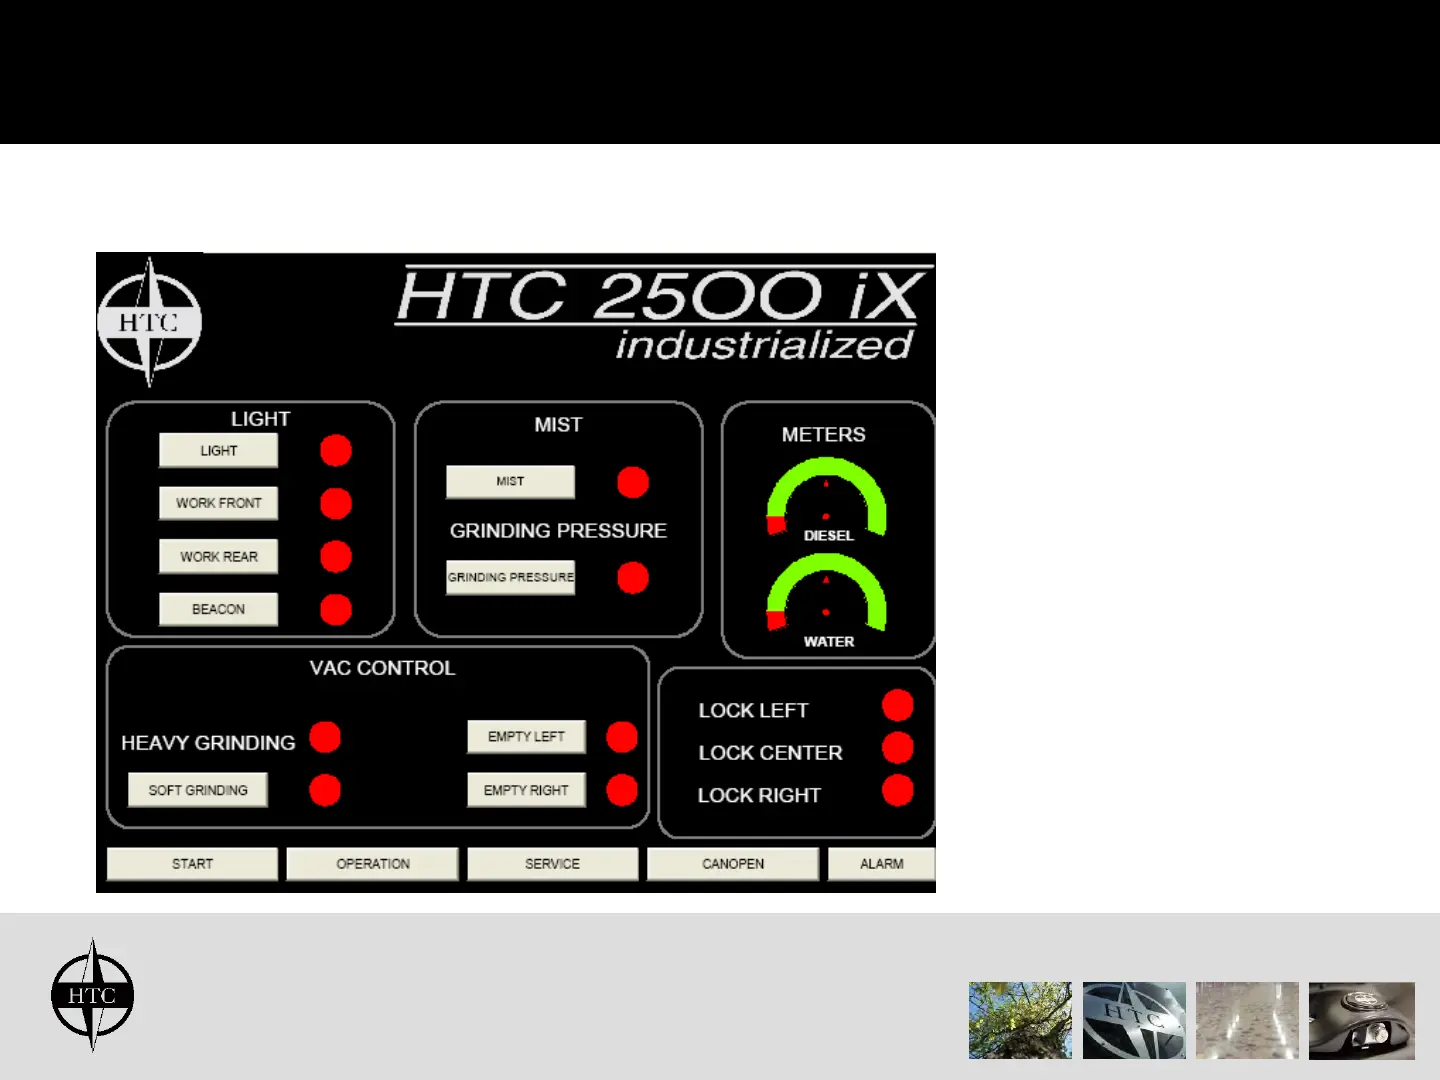Click the HTC compass logo in panel
This screenshot has width=1440, height=1080.
[150, 321]
